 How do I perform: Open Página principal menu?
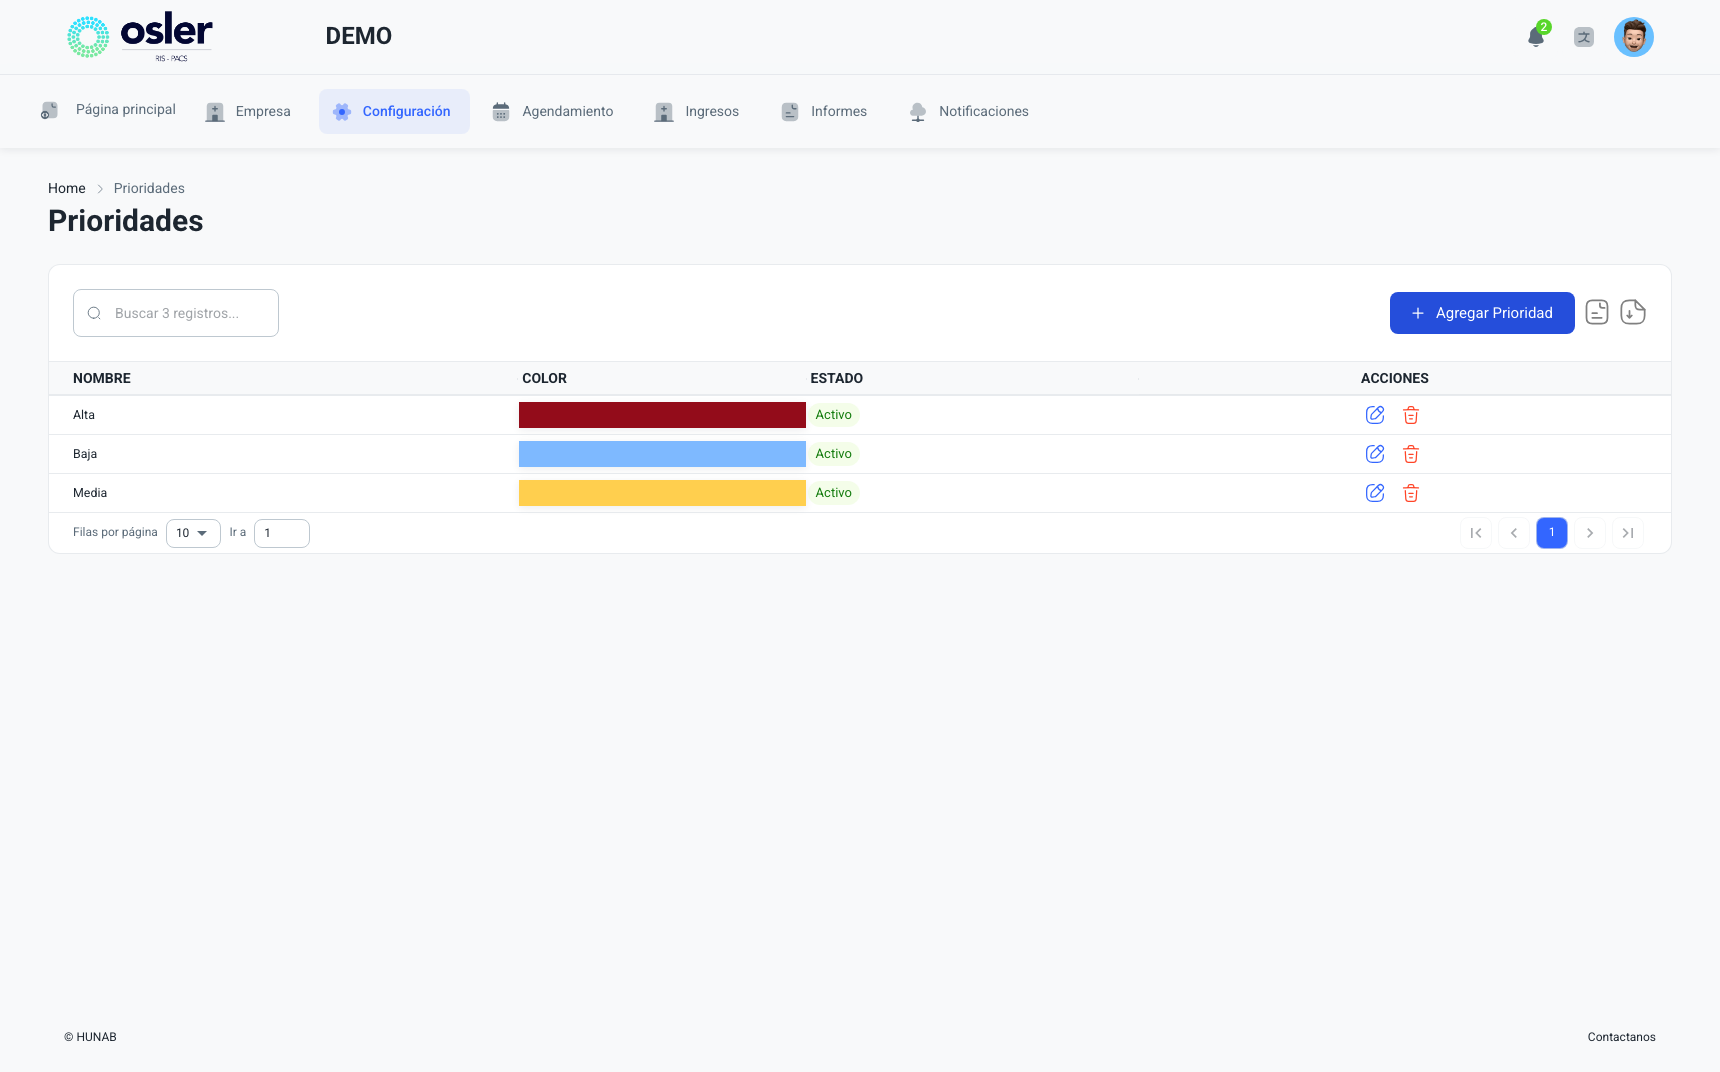[x=108, y=110]
